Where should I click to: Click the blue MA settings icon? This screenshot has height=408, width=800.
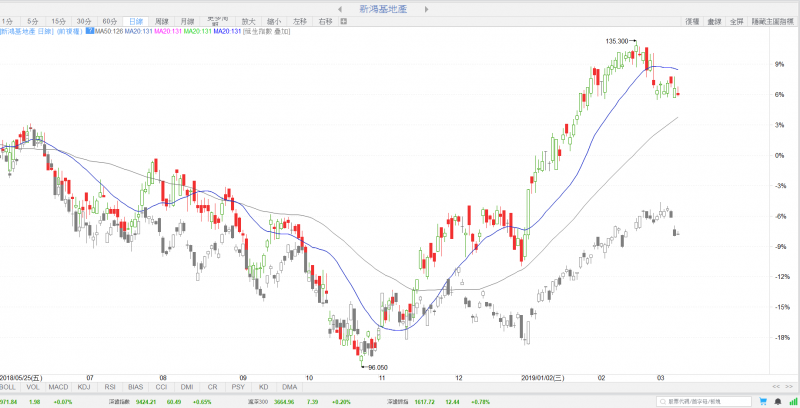(90, 32)
